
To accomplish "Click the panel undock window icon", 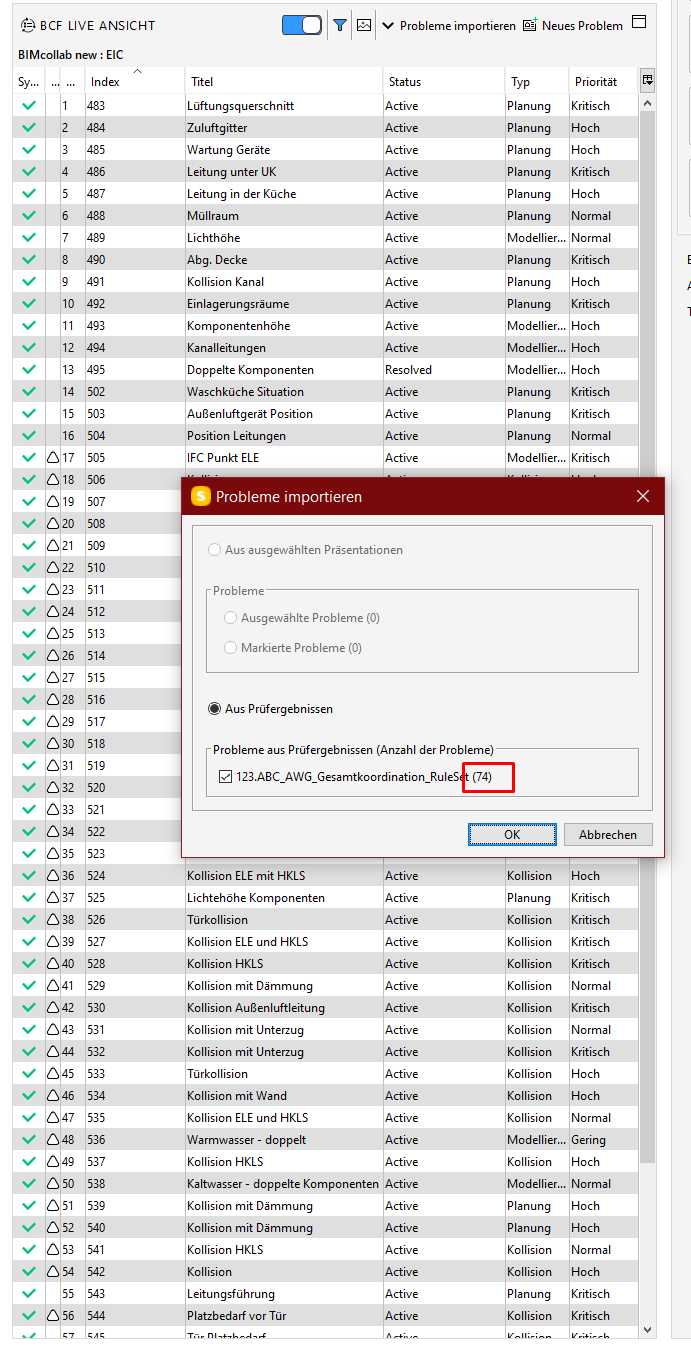I will [x=639, y=22].
